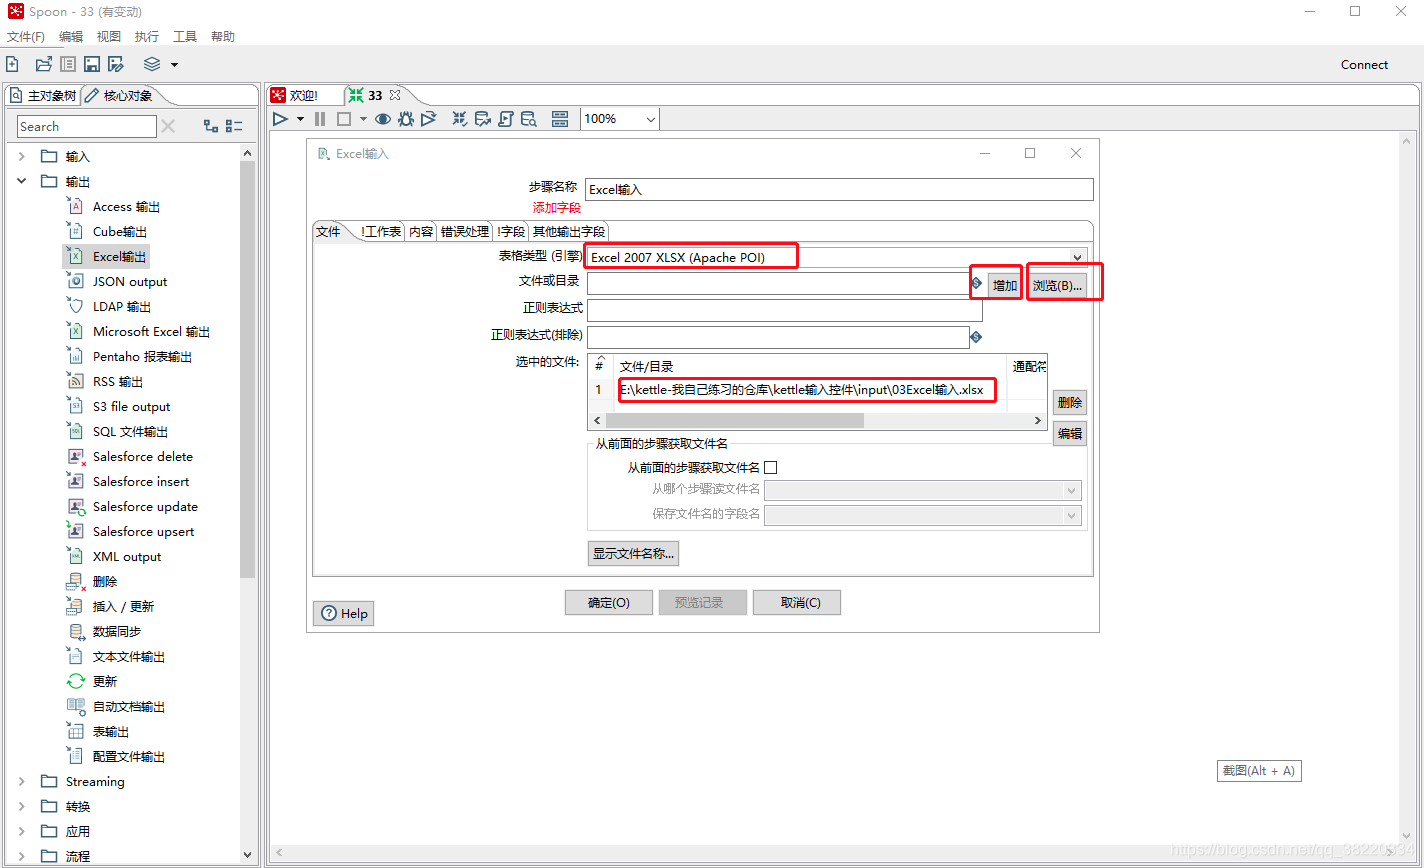Open the 100% zoom dropdown
Screen dimensions: 1424x868
click(650, 119)
